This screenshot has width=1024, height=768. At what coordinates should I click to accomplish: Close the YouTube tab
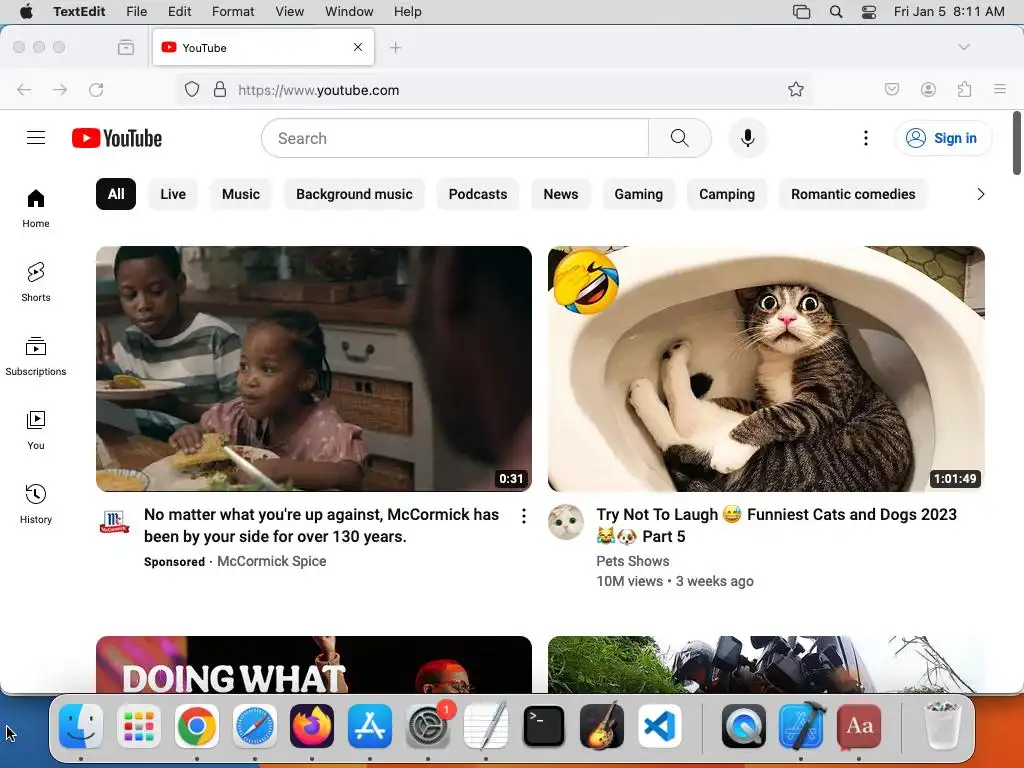click(358, 47)
